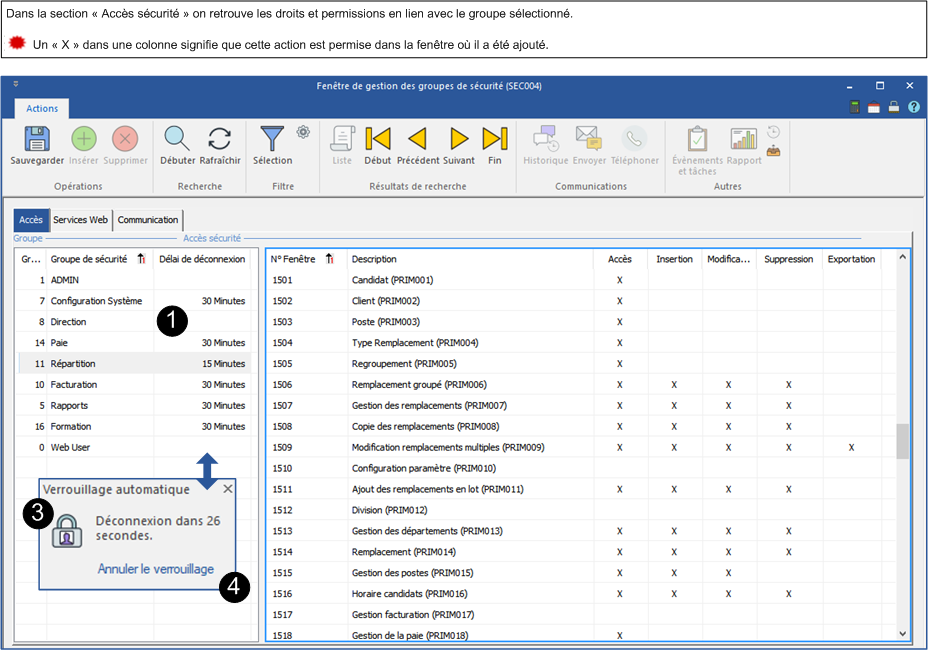The height and width of the screenshot is (650, 928).
Task: Advance with the Suivant arrow
Action: [459, 139]
